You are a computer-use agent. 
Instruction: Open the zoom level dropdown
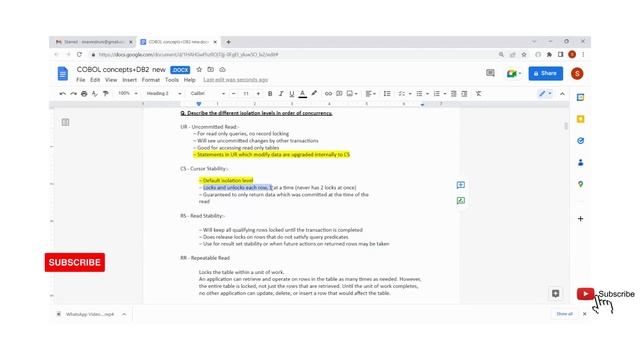[127, 93]
